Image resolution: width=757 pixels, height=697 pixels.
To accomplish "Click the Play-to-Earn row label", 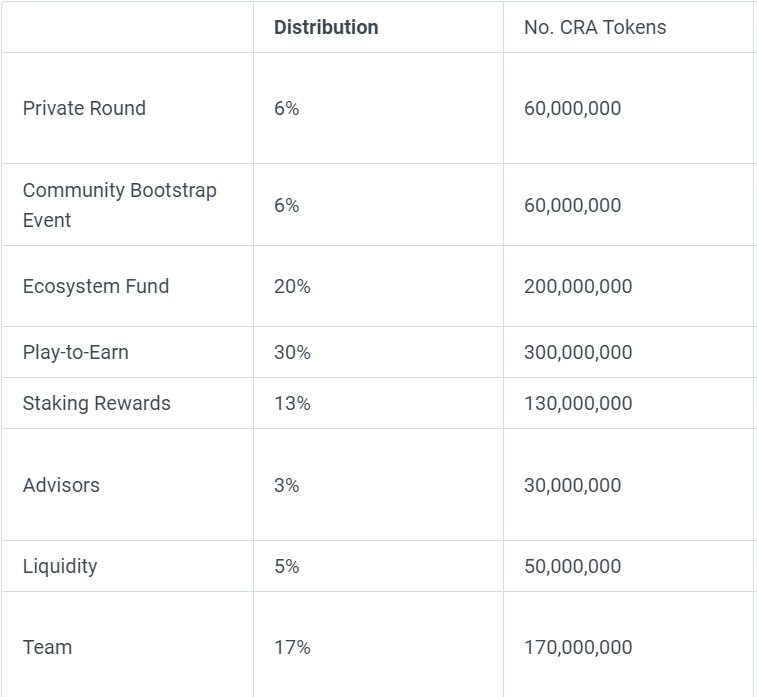I will pyautogui.click(x=76, y=352).
